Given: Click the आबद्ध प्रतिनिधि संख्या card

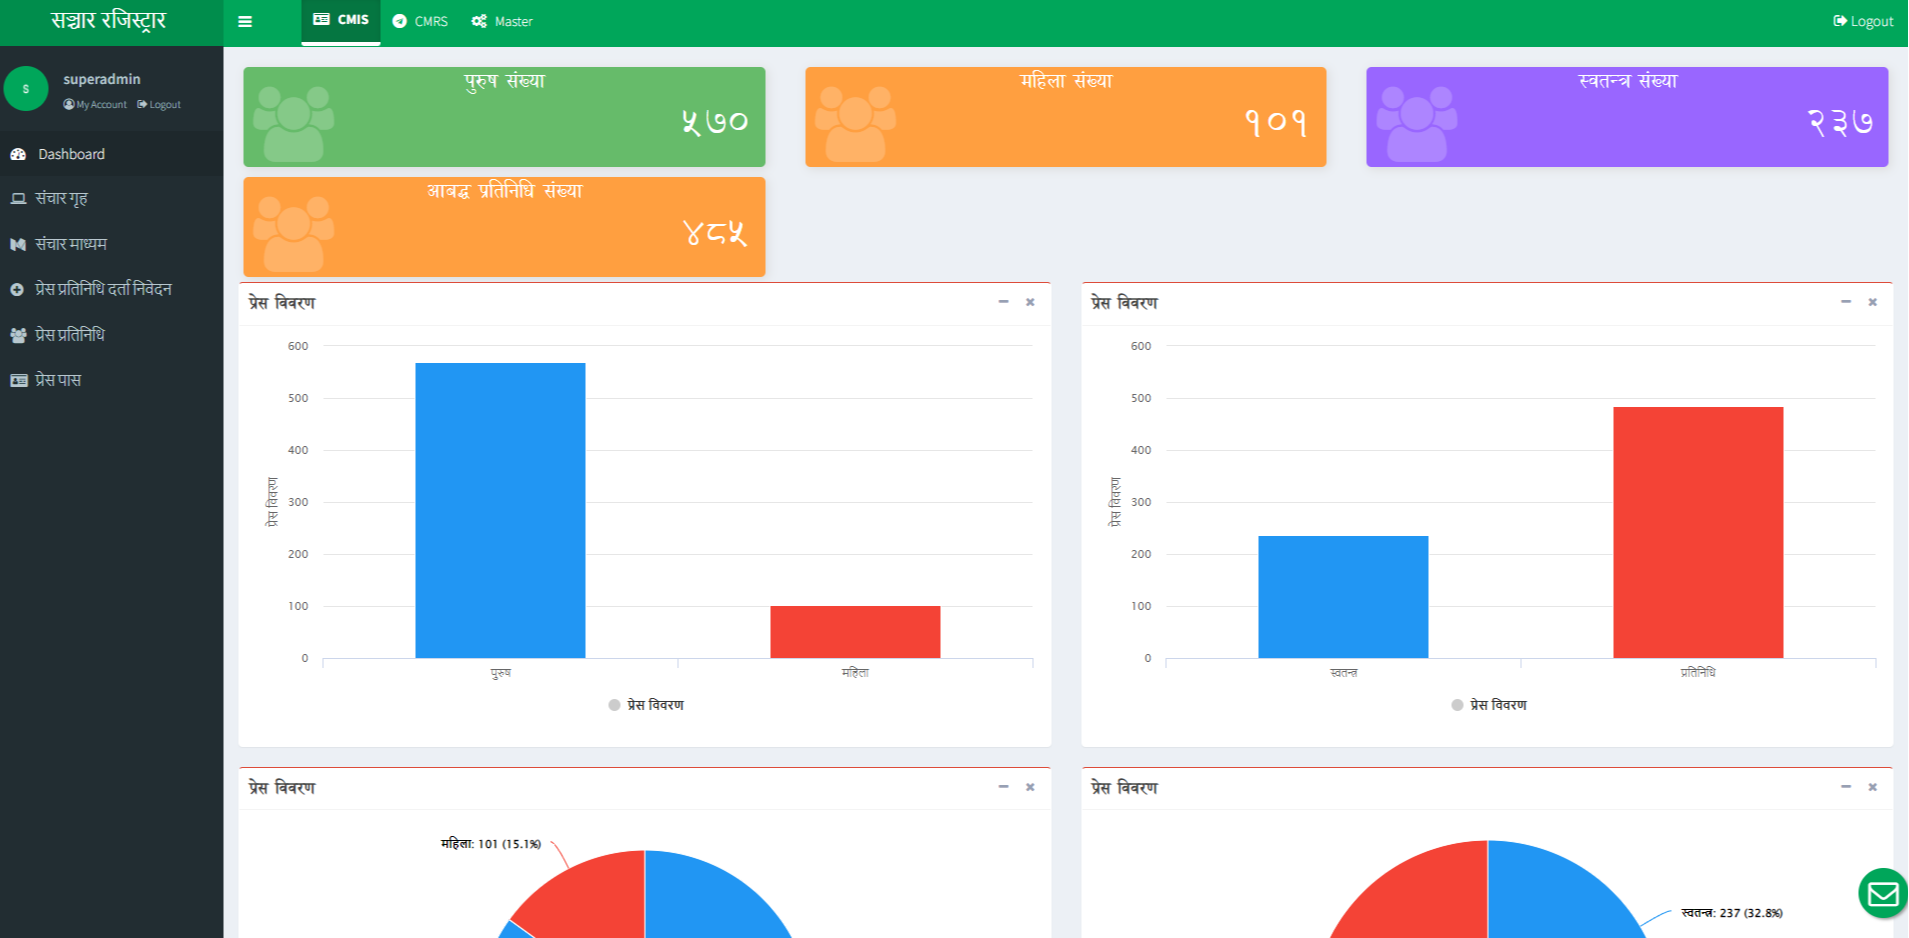Looking at the screenshot, I should click(x=504, y=227).
